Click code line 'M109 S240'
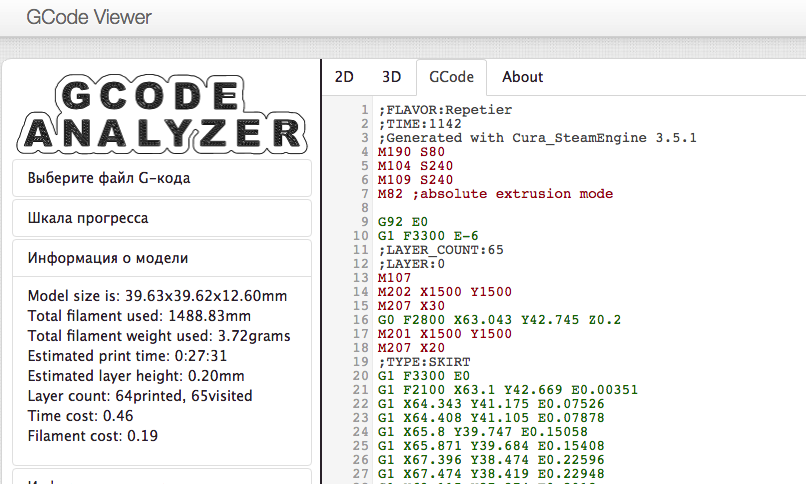The image size is (806, 484). 415,180
